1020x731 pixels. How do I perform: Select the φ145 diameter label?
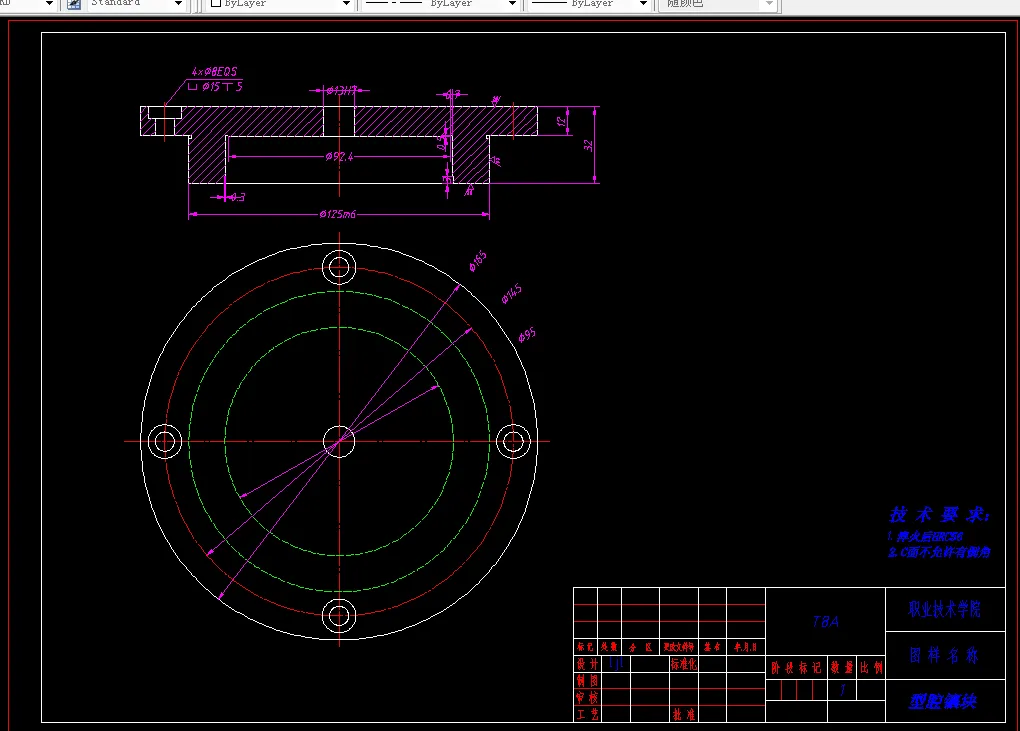[511, 294]
